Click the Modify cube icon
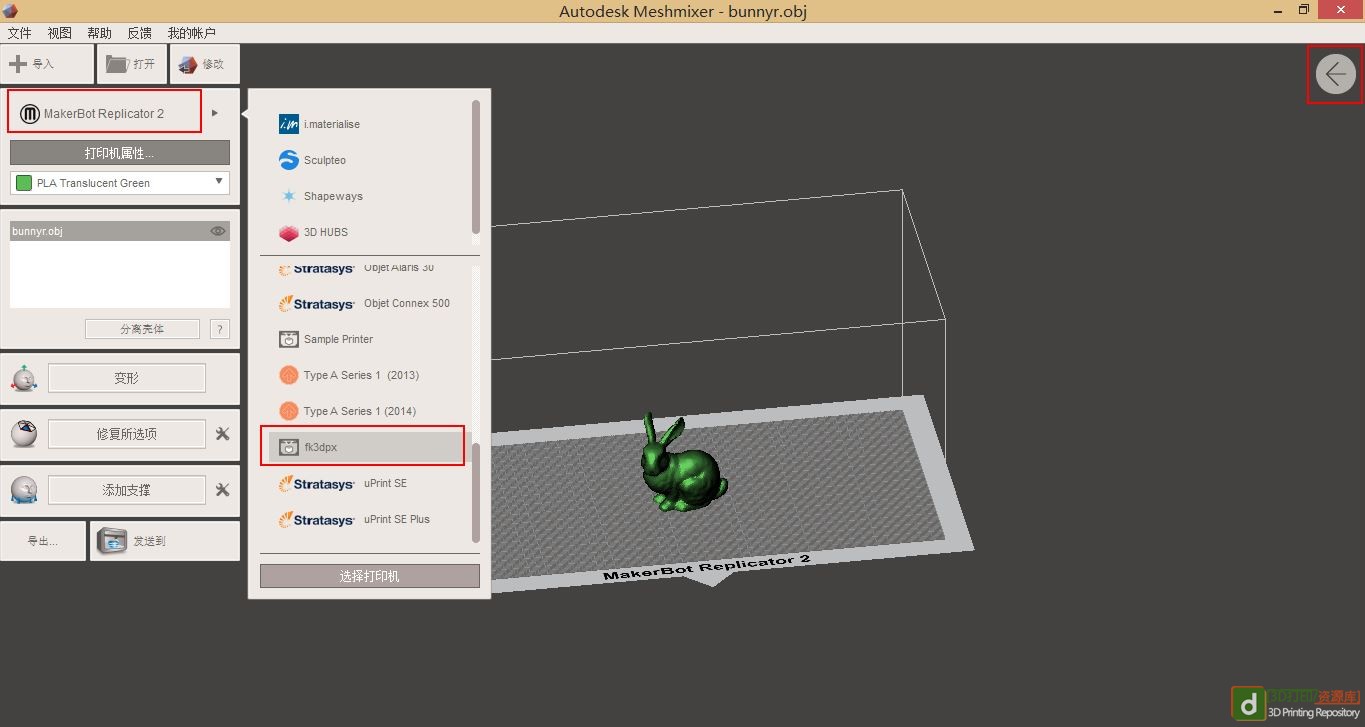Viewport: 1365px width, 727px height. point(187,64)
